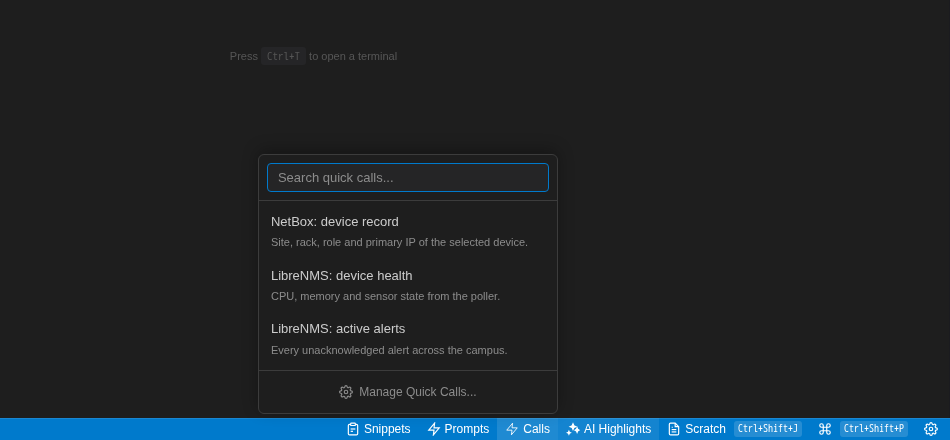Select LibreNMS: device health quick call
The height and width of the screenshot is (440, 950).
coord(408,285)
